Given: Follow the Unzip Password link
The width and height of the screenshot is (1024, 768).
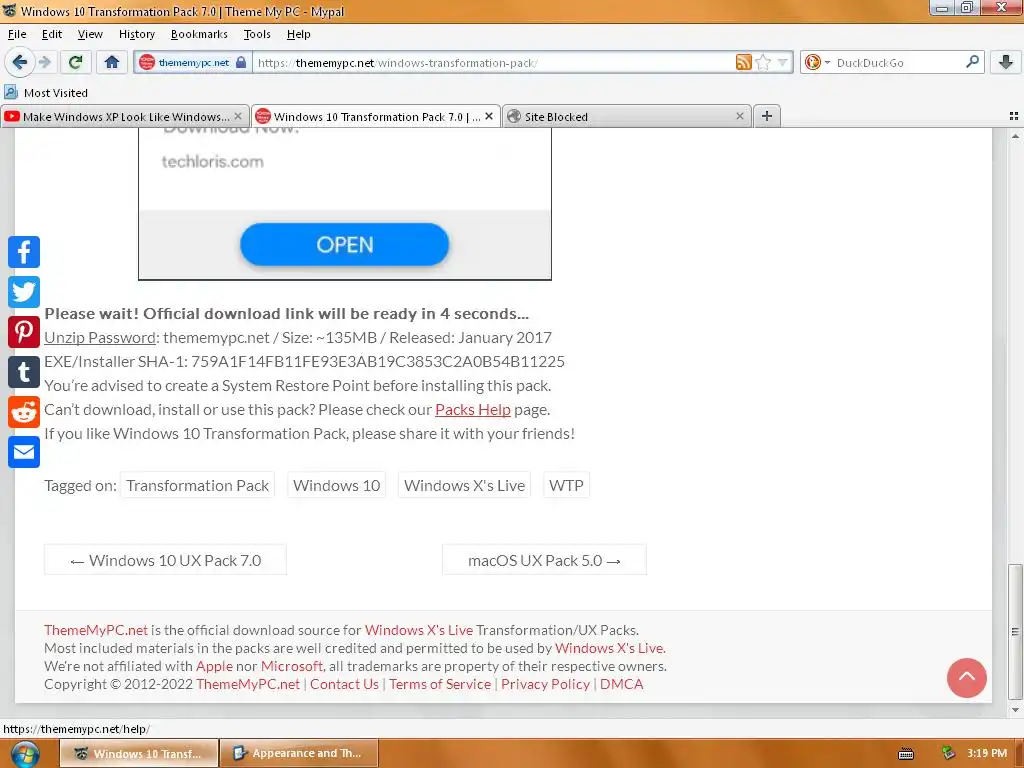Looking at the screenshot, I should point(100,338).
